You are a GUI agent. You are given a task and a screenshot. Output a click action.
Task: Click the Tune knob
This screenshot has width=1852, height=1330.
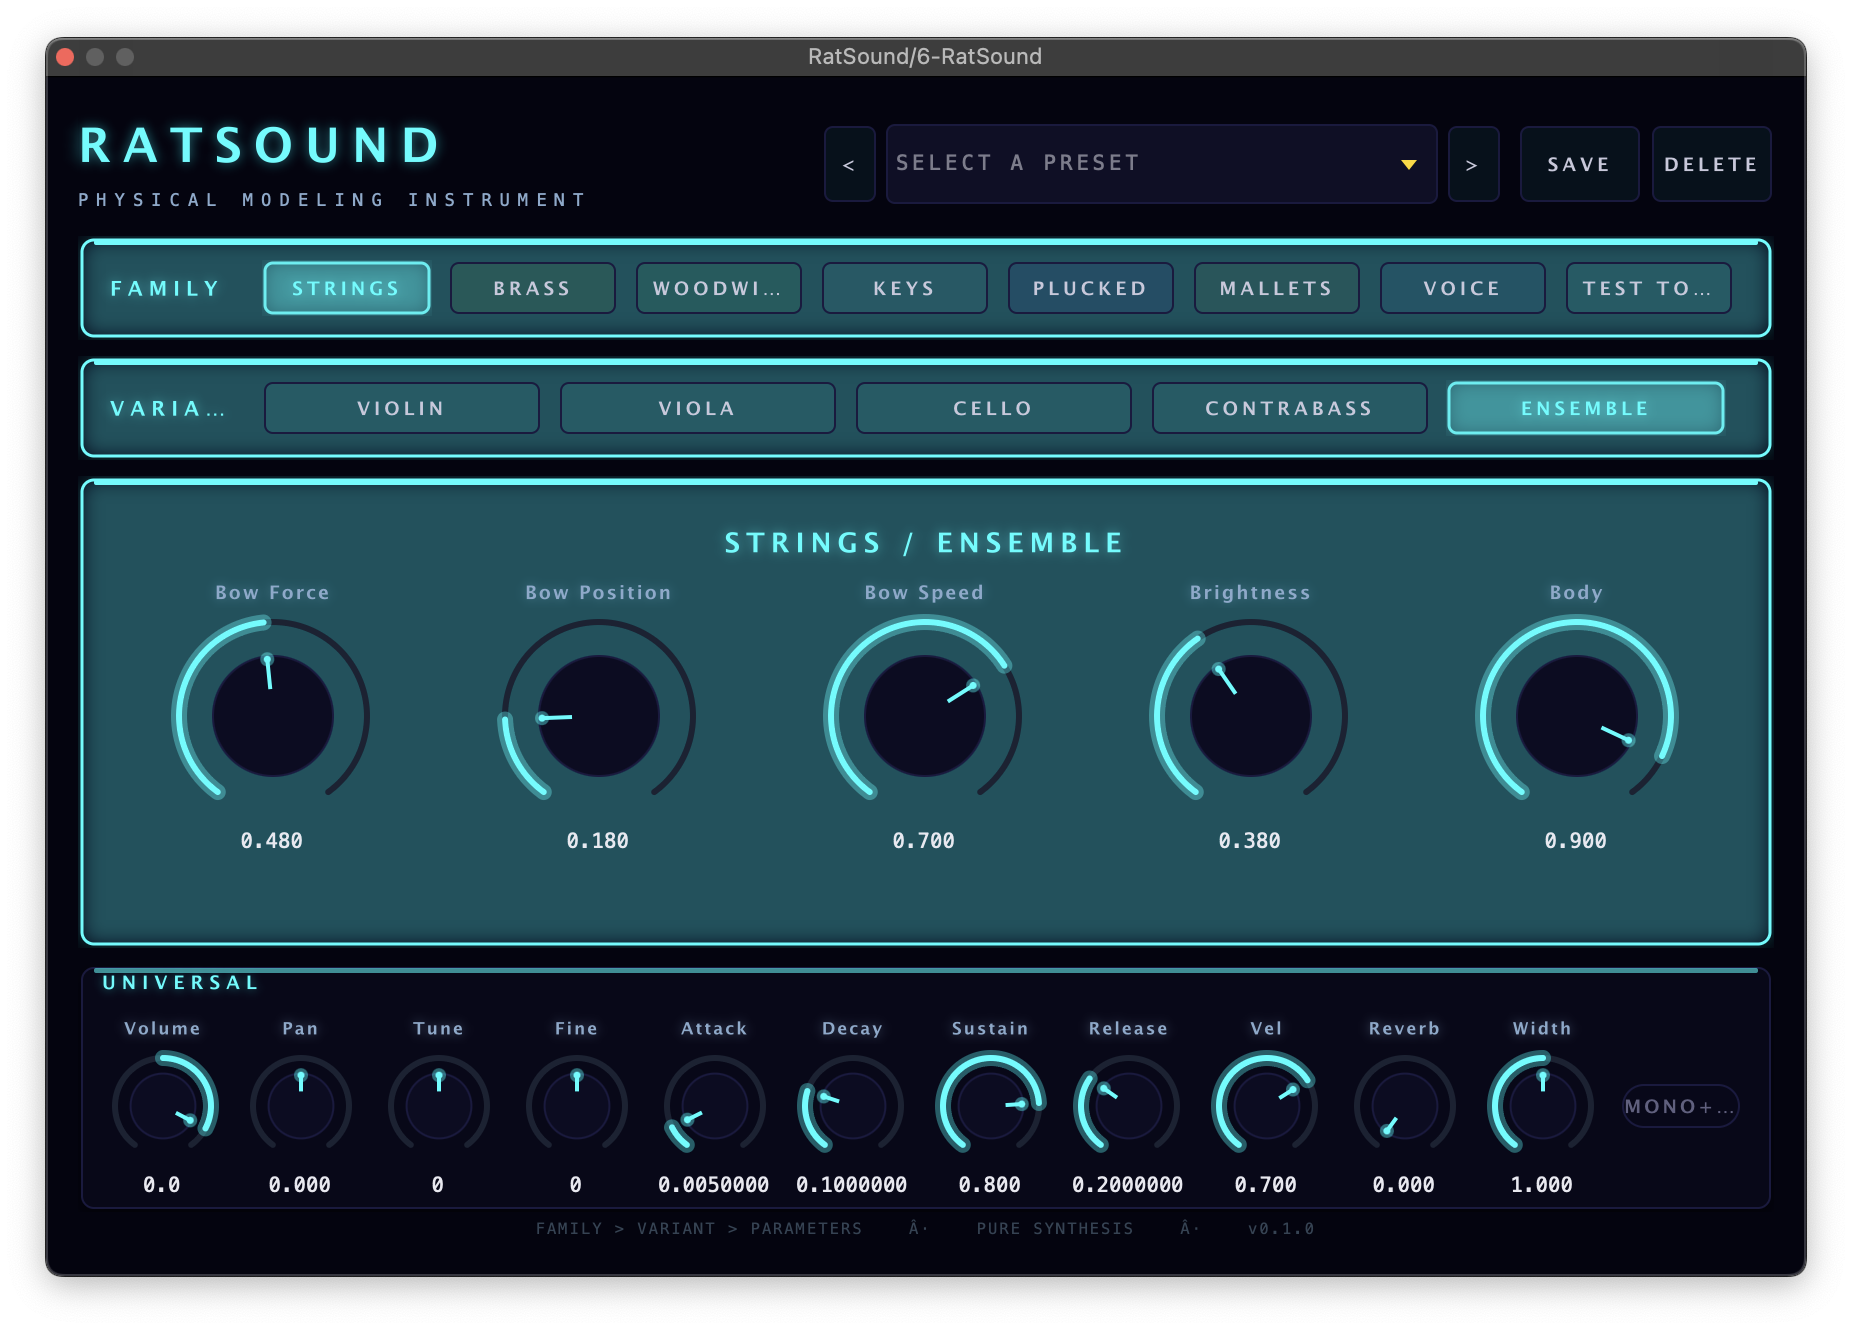(x=439, y=1106)
